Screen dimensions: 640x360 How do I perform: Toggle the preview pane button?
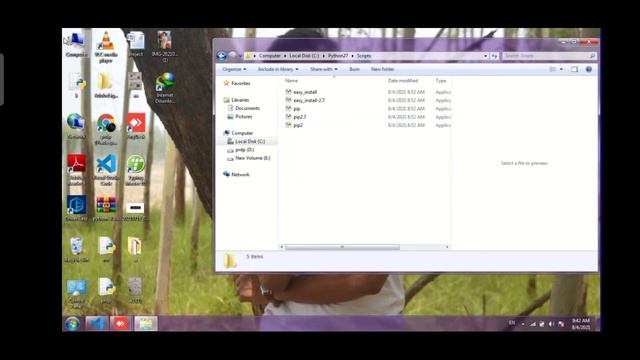574,69
